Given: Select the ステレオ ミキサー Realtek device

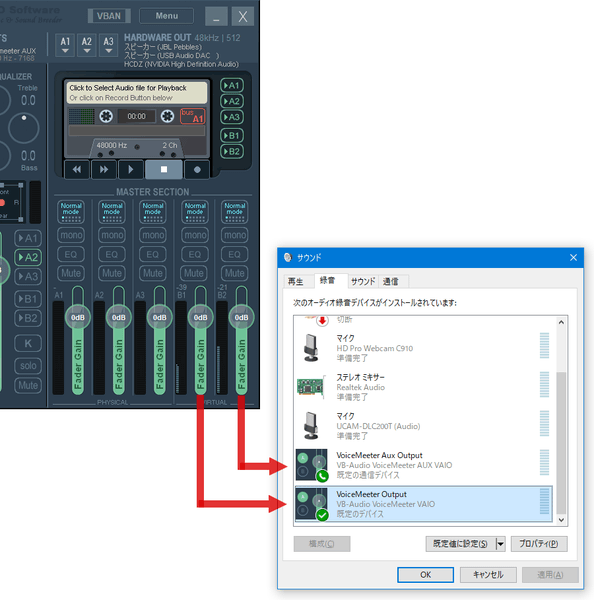Looking at the screenshot, I should pyautogui.click(x=423, y=387).
